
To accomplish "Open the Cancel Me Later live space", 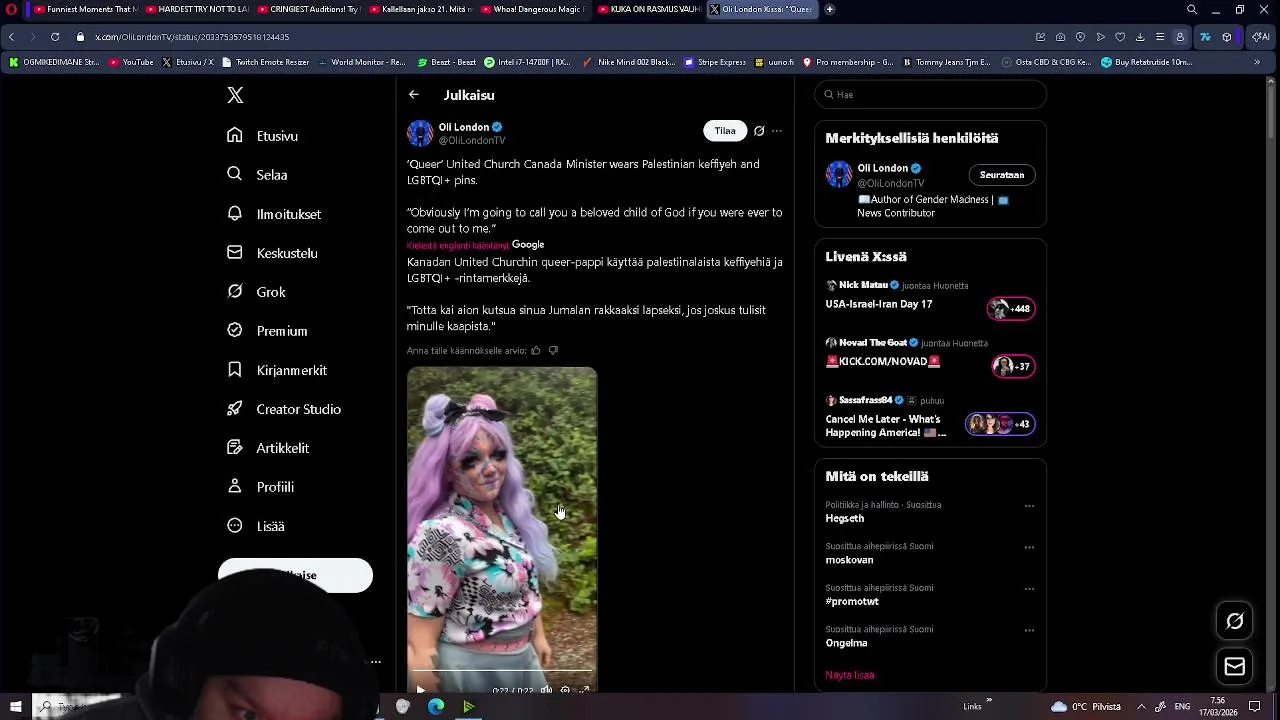I will coord(930,418).
